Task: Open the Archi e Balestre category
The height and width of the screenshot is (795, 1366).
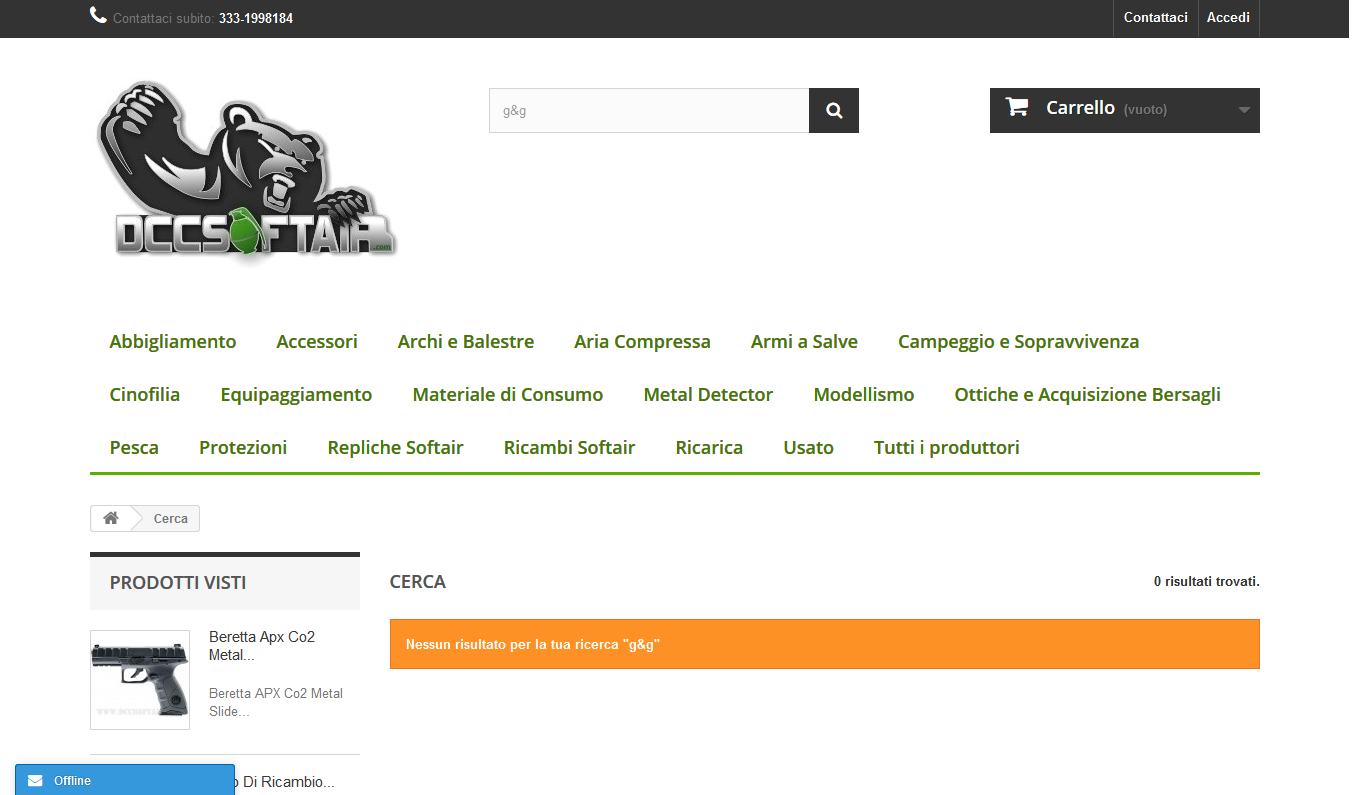Action: pyautogui.click(x=466, y=341)
